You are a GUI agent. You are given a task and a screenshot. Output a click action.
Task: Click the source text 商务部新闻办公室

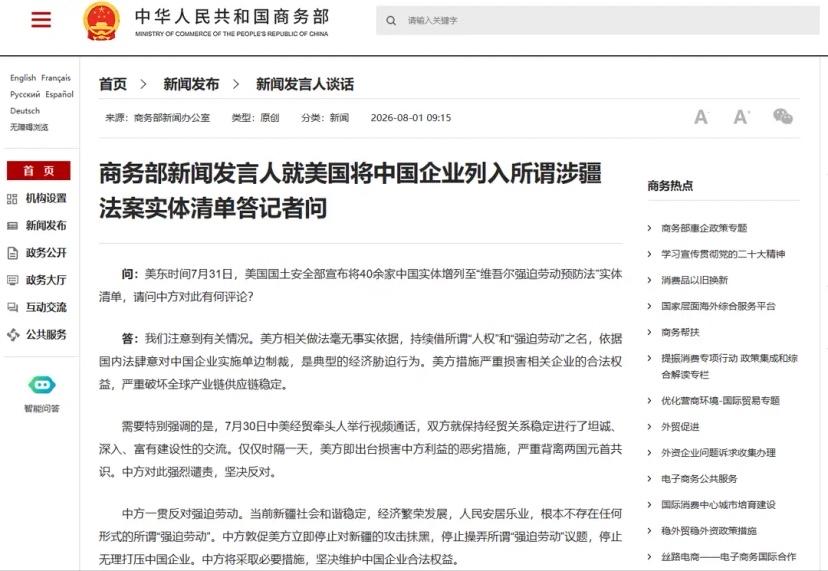point(172,117)
